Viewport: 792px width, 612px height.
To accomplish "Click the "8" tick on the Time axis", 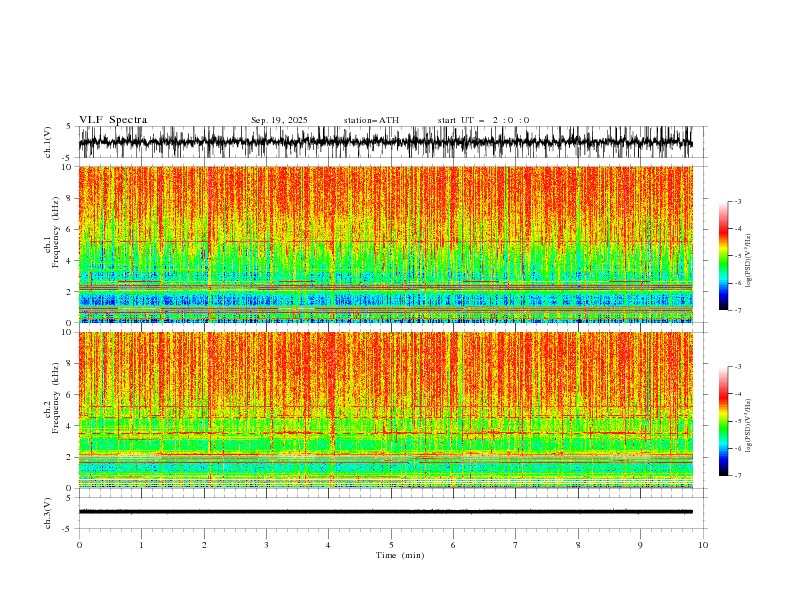I will (578, 545).
